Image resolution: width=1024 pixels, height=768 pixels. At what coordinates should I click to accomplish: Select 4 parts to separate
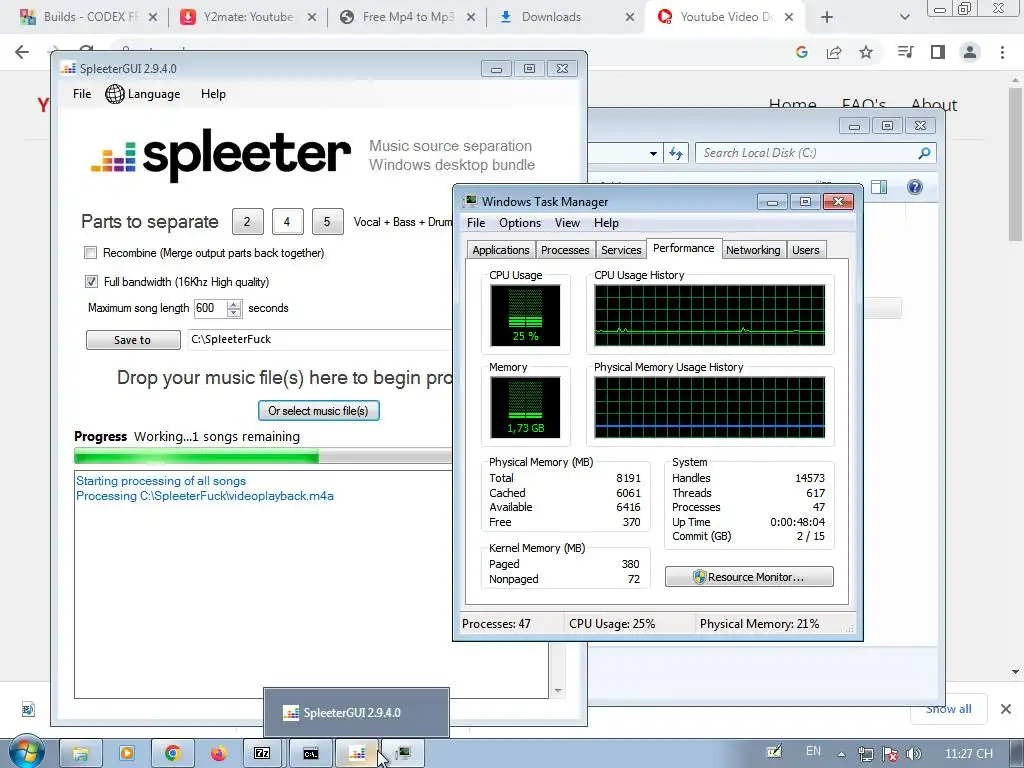click(x=287, y=222)
